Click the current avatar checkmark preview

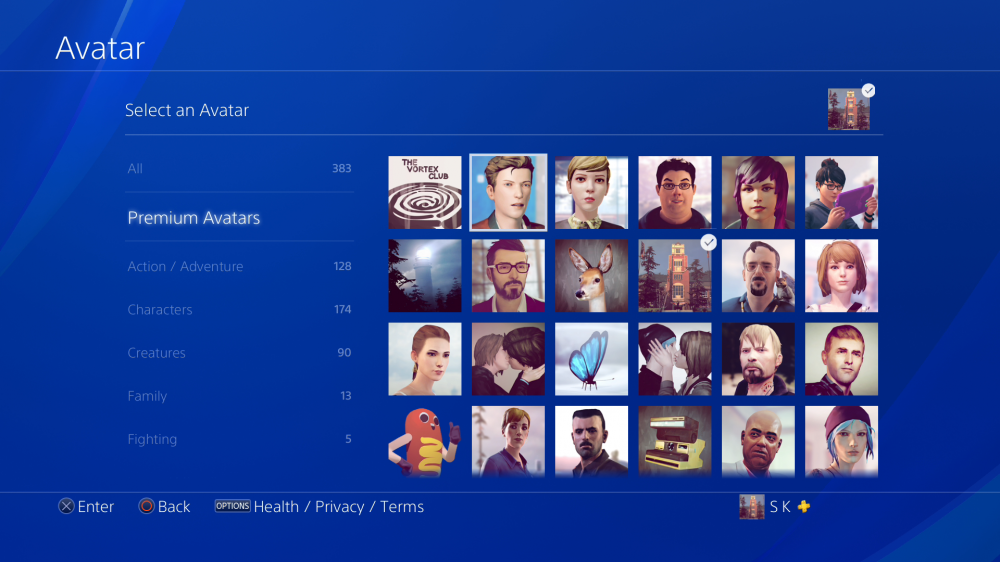849,110
